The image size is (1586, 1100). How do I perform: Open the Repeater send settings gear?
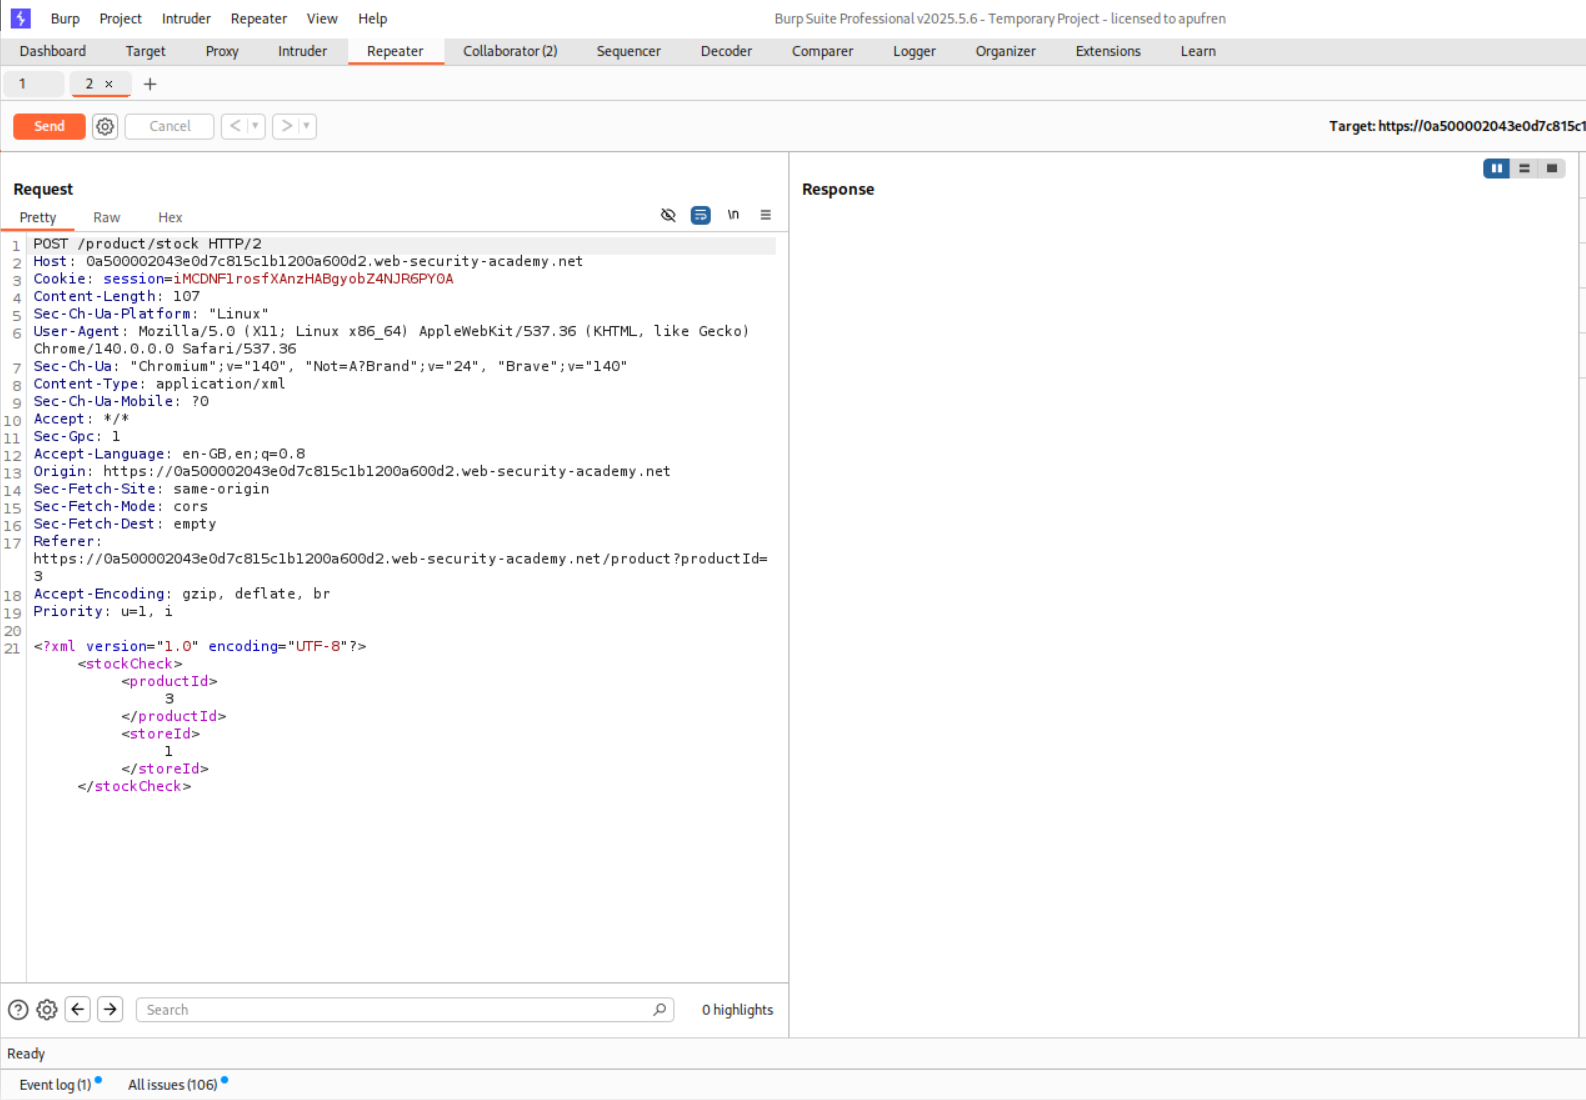point(105,126)
